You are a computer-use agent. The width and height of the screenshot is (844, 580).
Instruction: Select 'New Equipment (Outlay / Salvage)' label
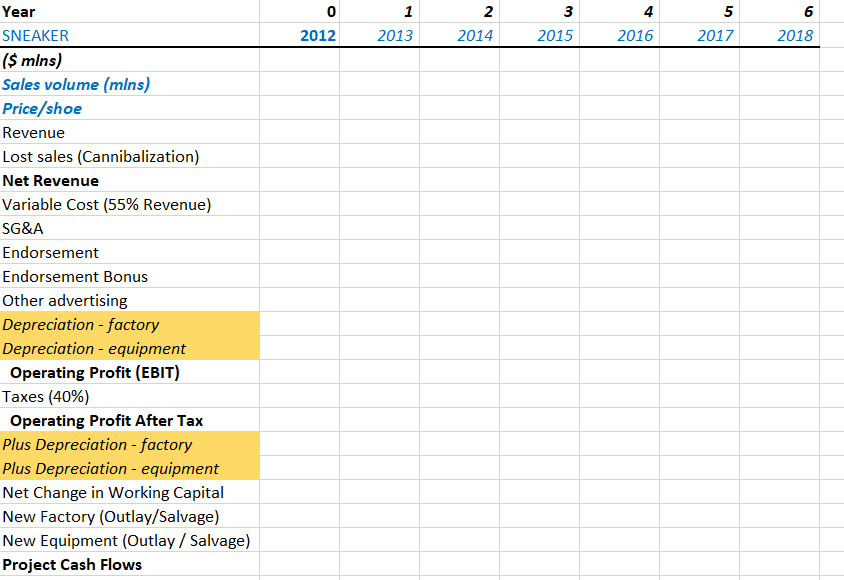click(x=130, y=540)
